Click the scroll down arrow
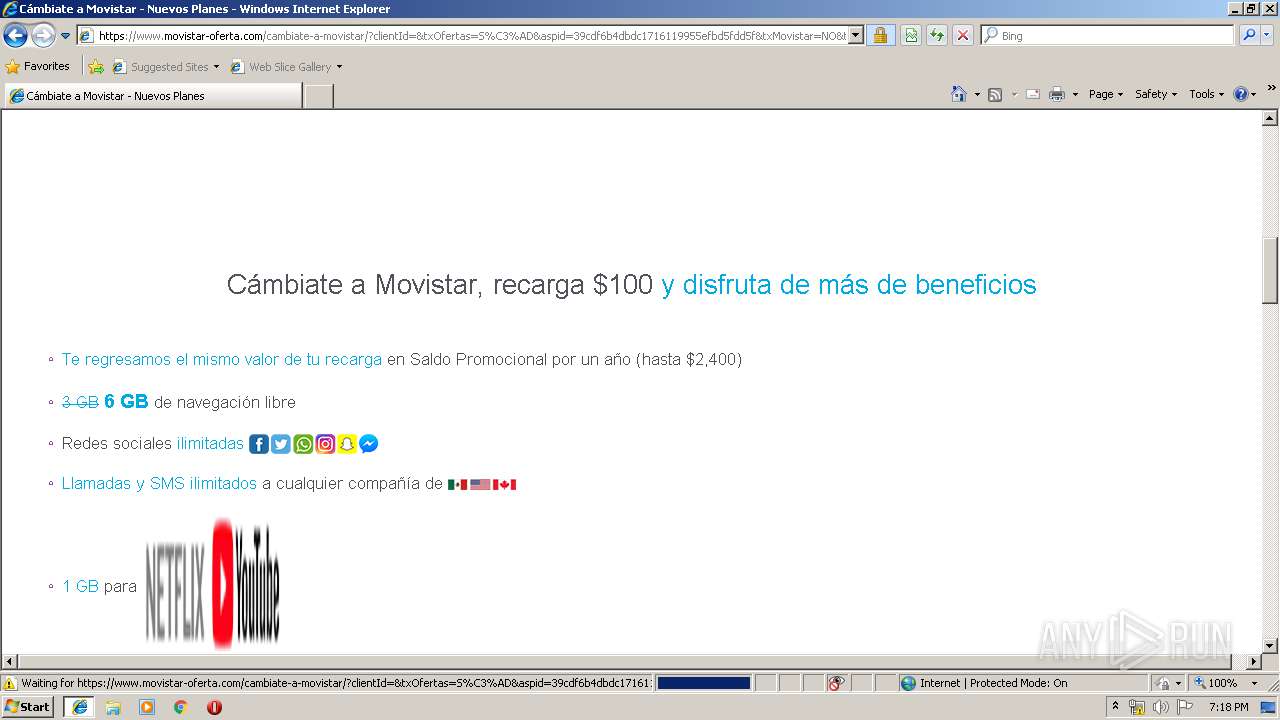The width and height of the screenshot is (1280, 720). tap(1271, 646)
